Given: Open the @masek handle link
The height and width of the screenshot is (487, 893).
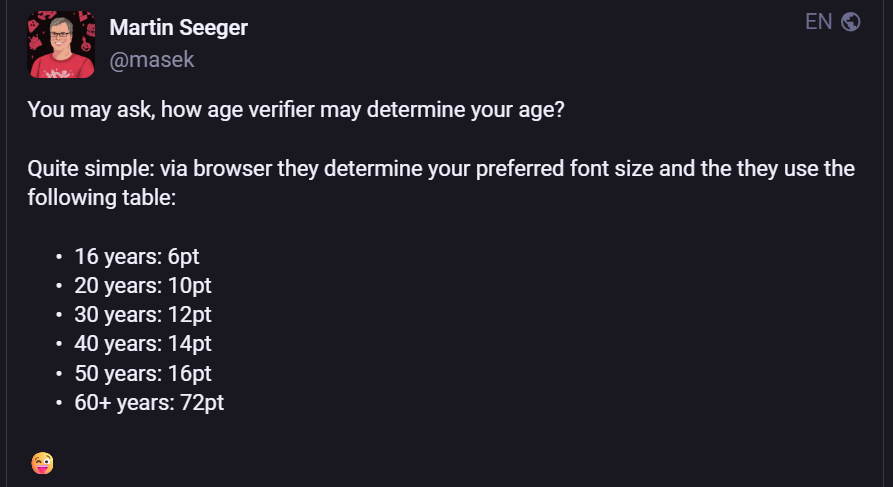Looking at the screenshot, I should [151, 60].
